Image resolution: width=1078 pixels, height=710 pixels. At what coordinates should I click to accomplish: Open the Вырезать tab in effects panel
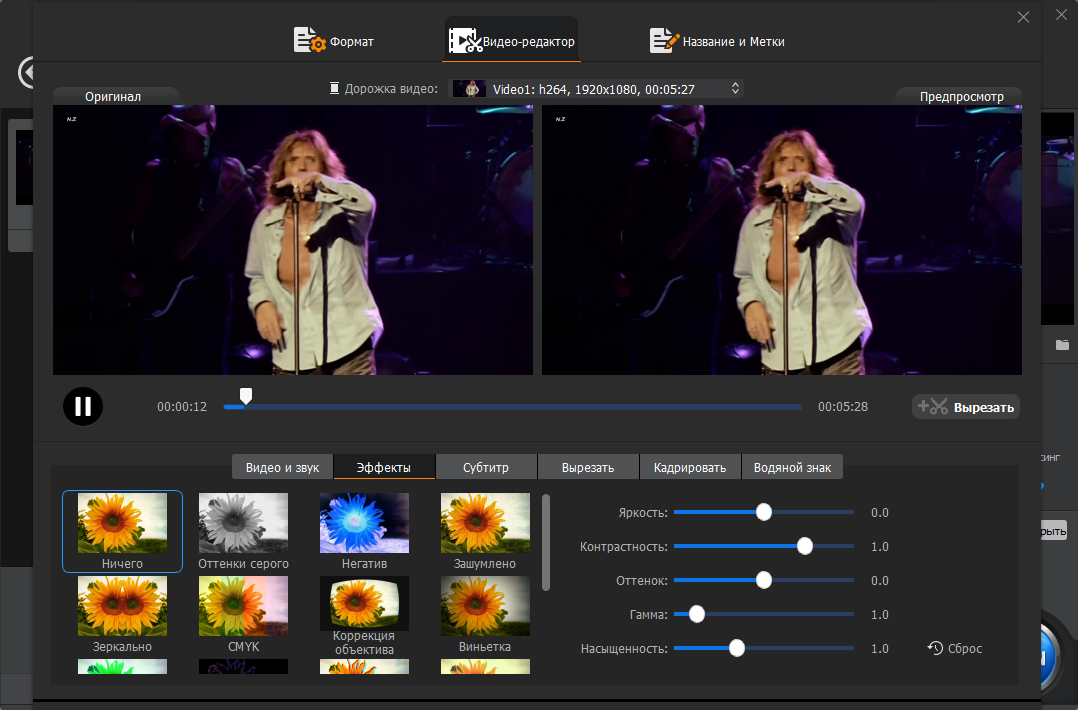(588, 467)
